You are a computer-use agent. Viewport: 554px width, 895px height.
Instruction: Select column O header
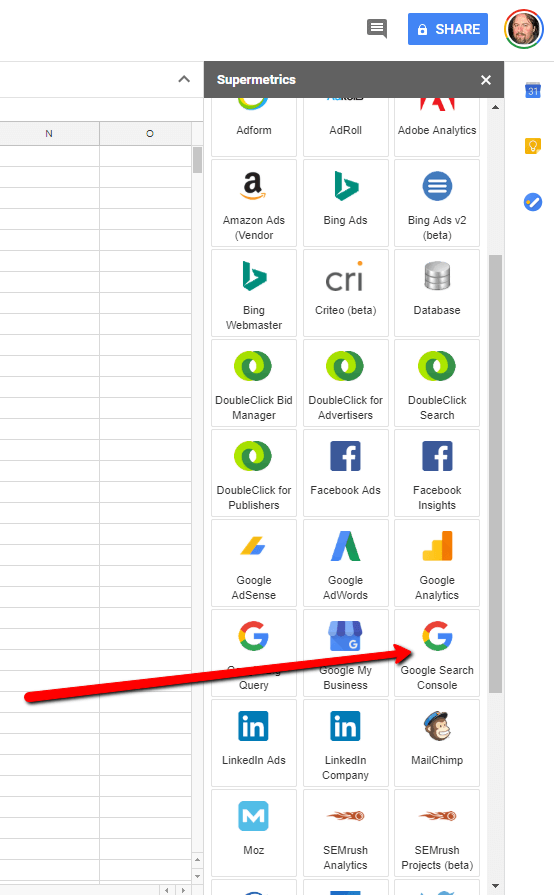coord(150,134)
